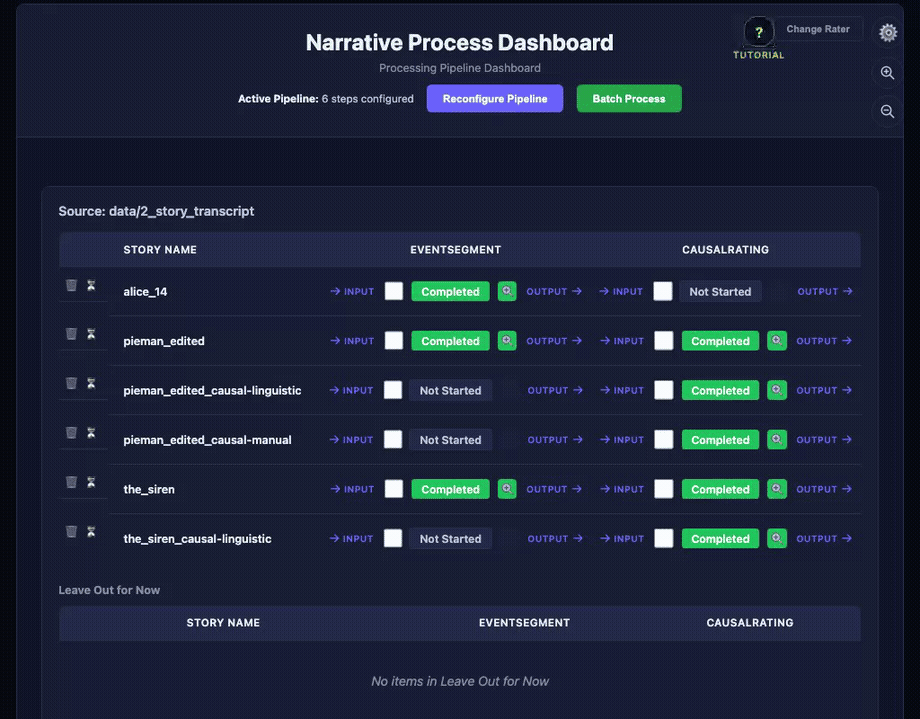Click the EVENTSEGMENT column header in top table
The image size is (920, 719).
tap(455, 249)
